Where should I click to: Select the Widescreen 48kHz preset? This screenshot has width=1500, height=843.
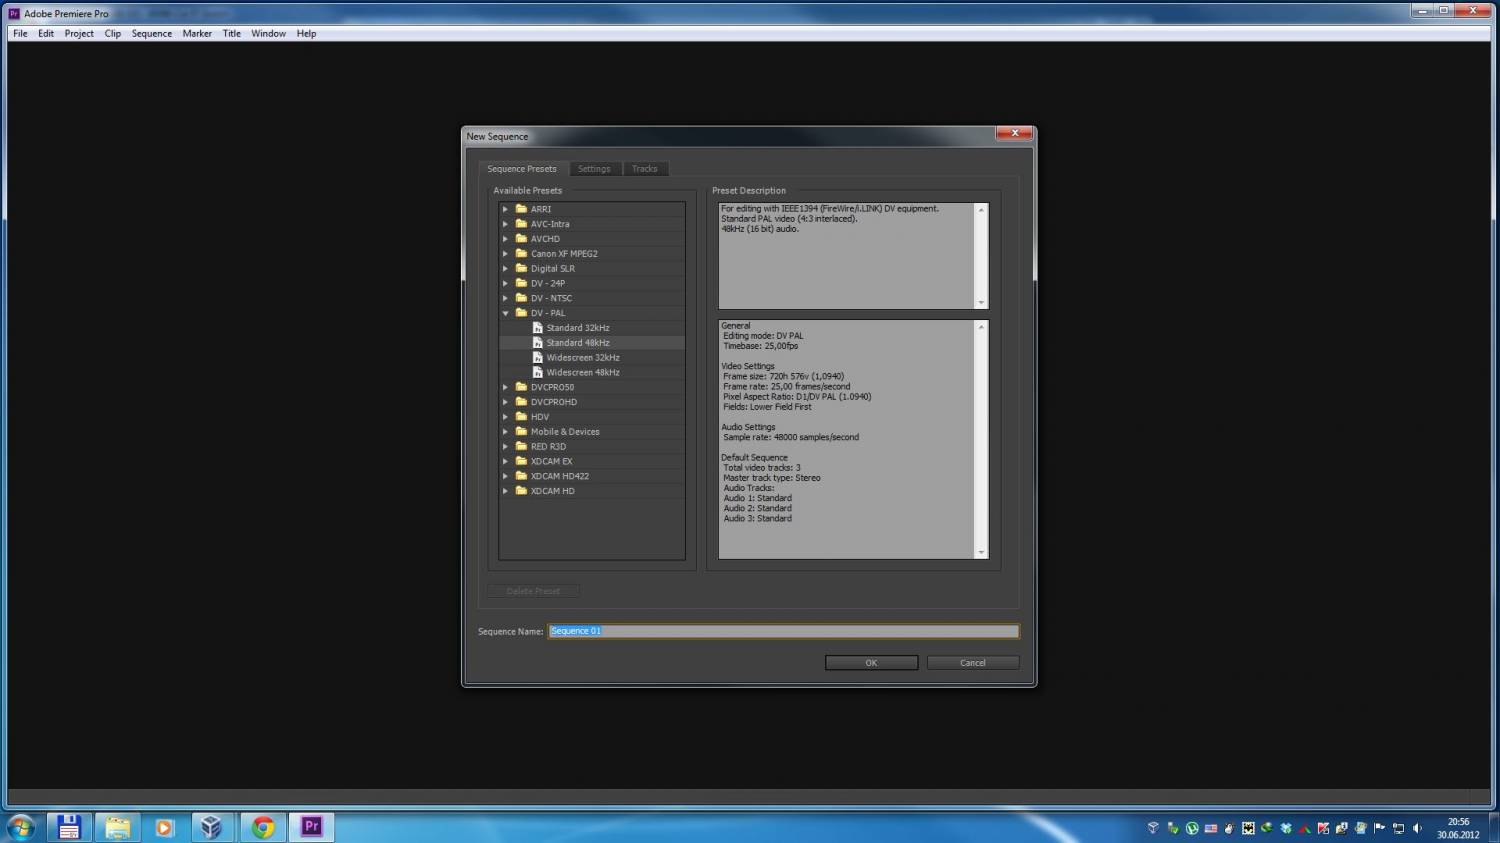[x=582, y=372]
